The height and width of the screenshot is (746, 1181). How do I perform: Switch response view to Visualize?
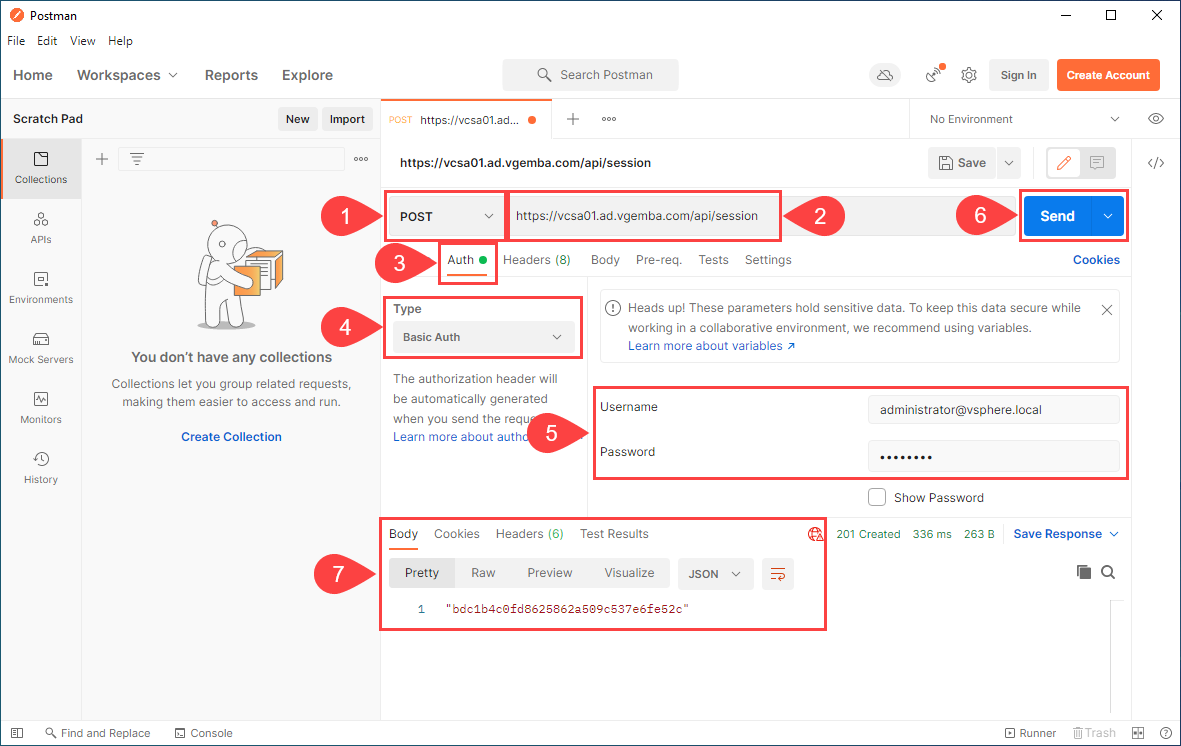[x=629, y=573]
